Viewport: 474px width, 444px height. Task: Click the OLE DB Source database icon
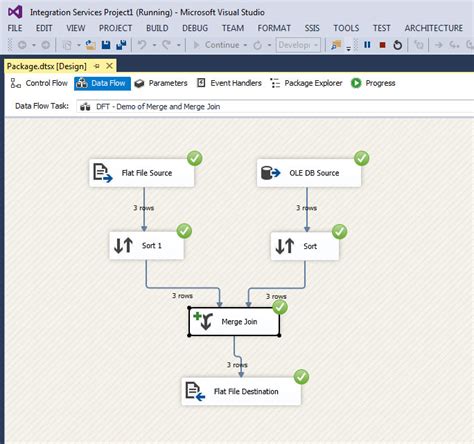click(270, 173)
